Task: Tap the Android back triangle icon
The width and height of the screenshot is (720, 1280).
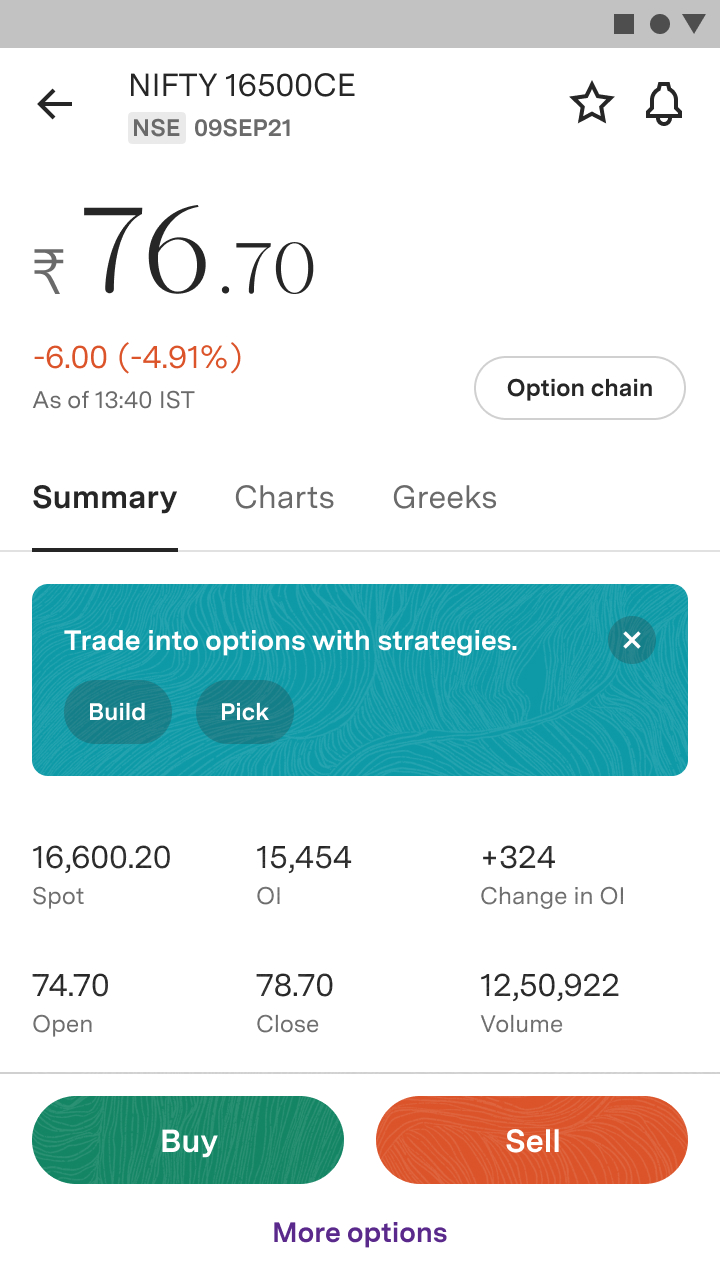Action: [694, 24]
